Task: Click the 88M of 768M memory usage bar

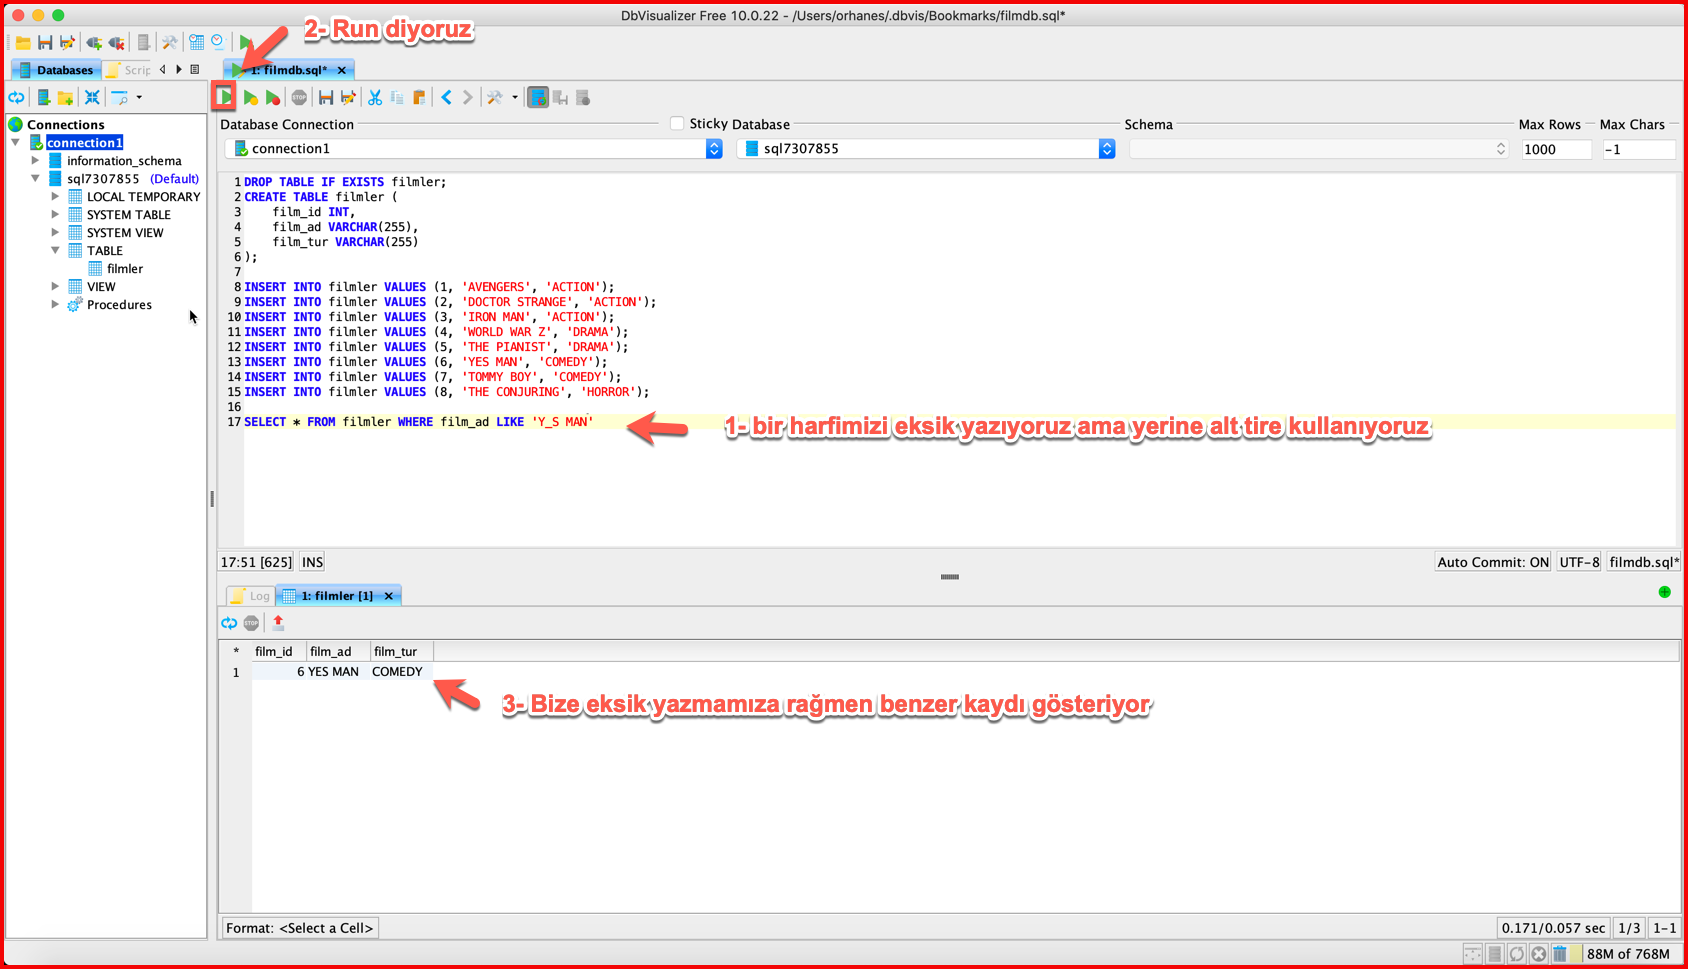Action: pos(1627,954)
